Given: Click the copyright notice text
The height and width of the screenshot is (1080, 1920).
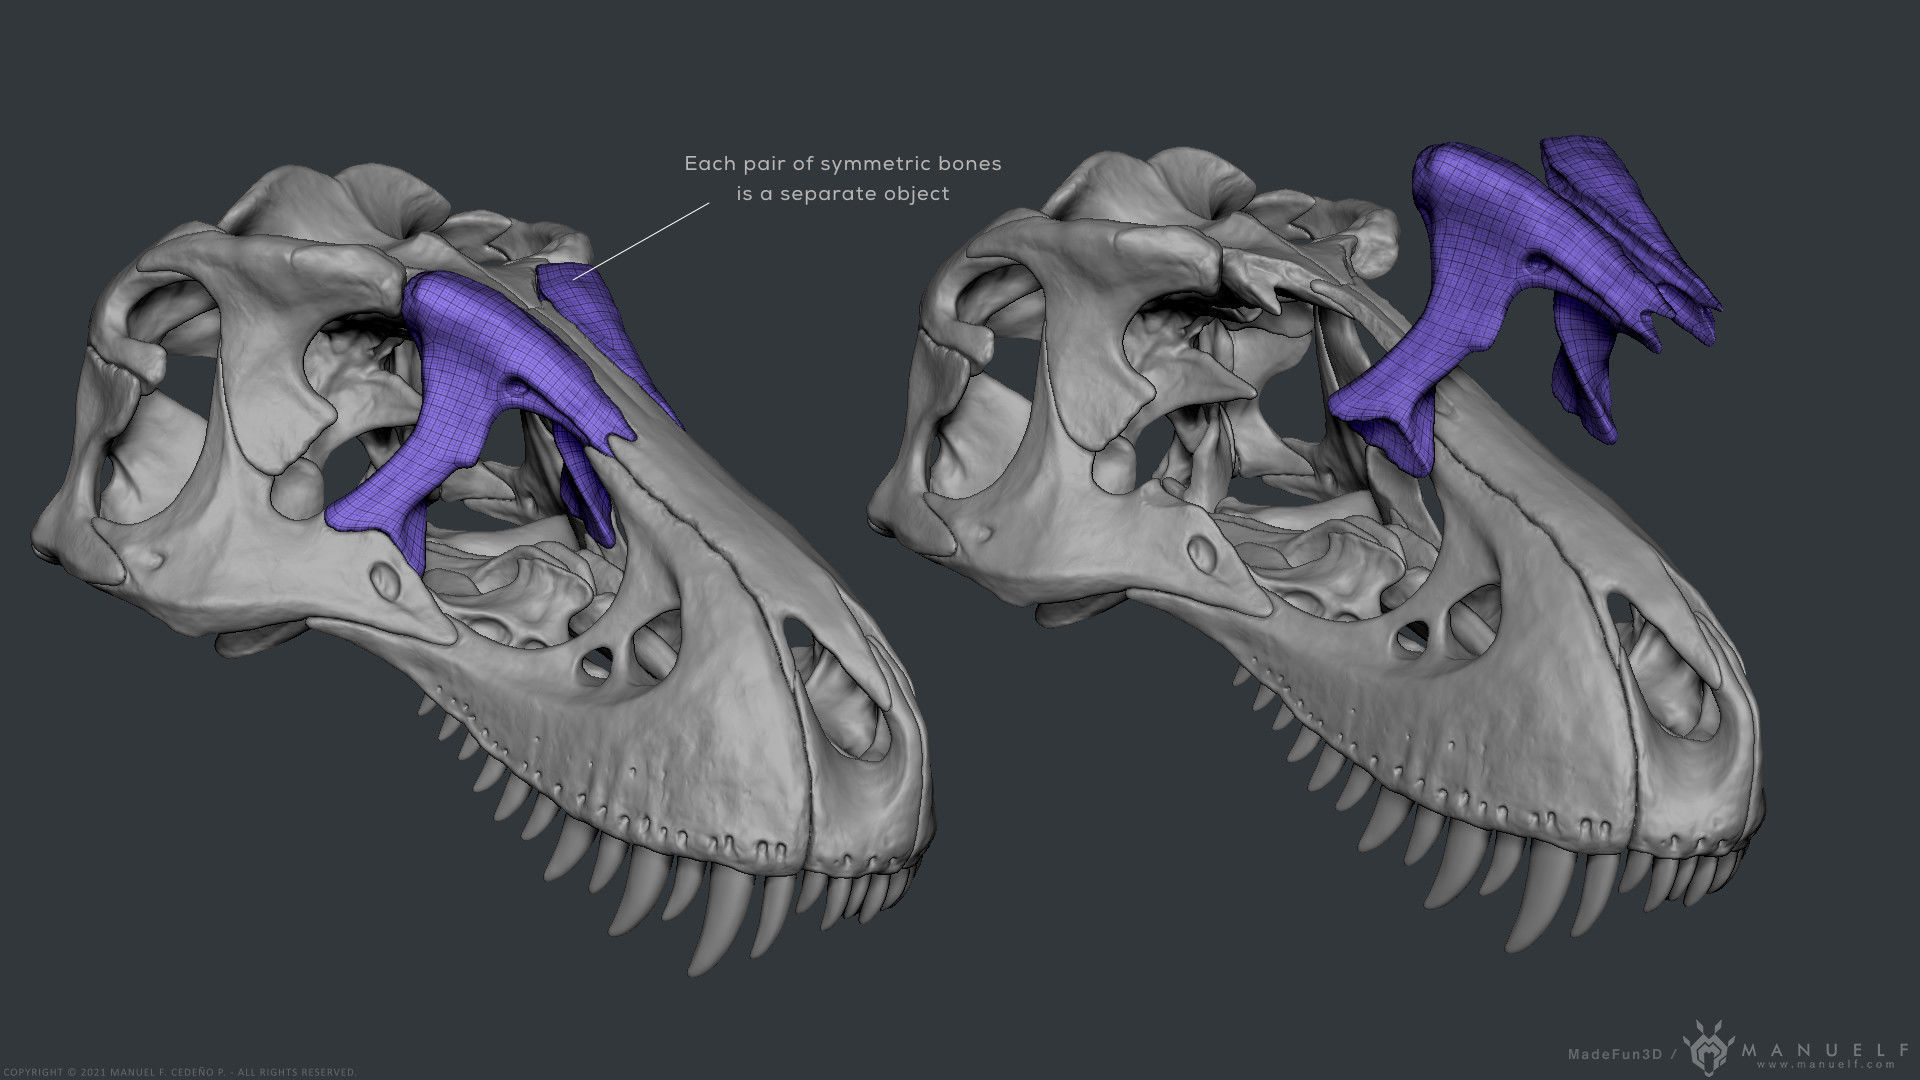Looking at the screenshot, I should click(x=180, y=1072).
